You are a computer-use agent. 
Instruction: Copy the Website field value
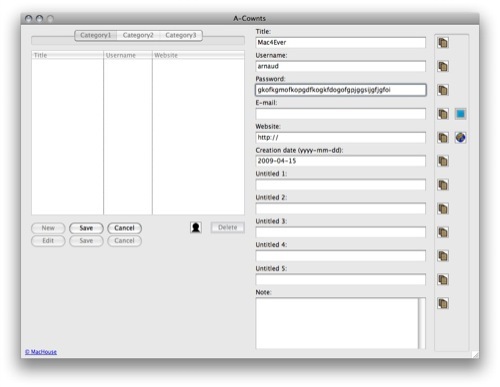click(443, 138)
